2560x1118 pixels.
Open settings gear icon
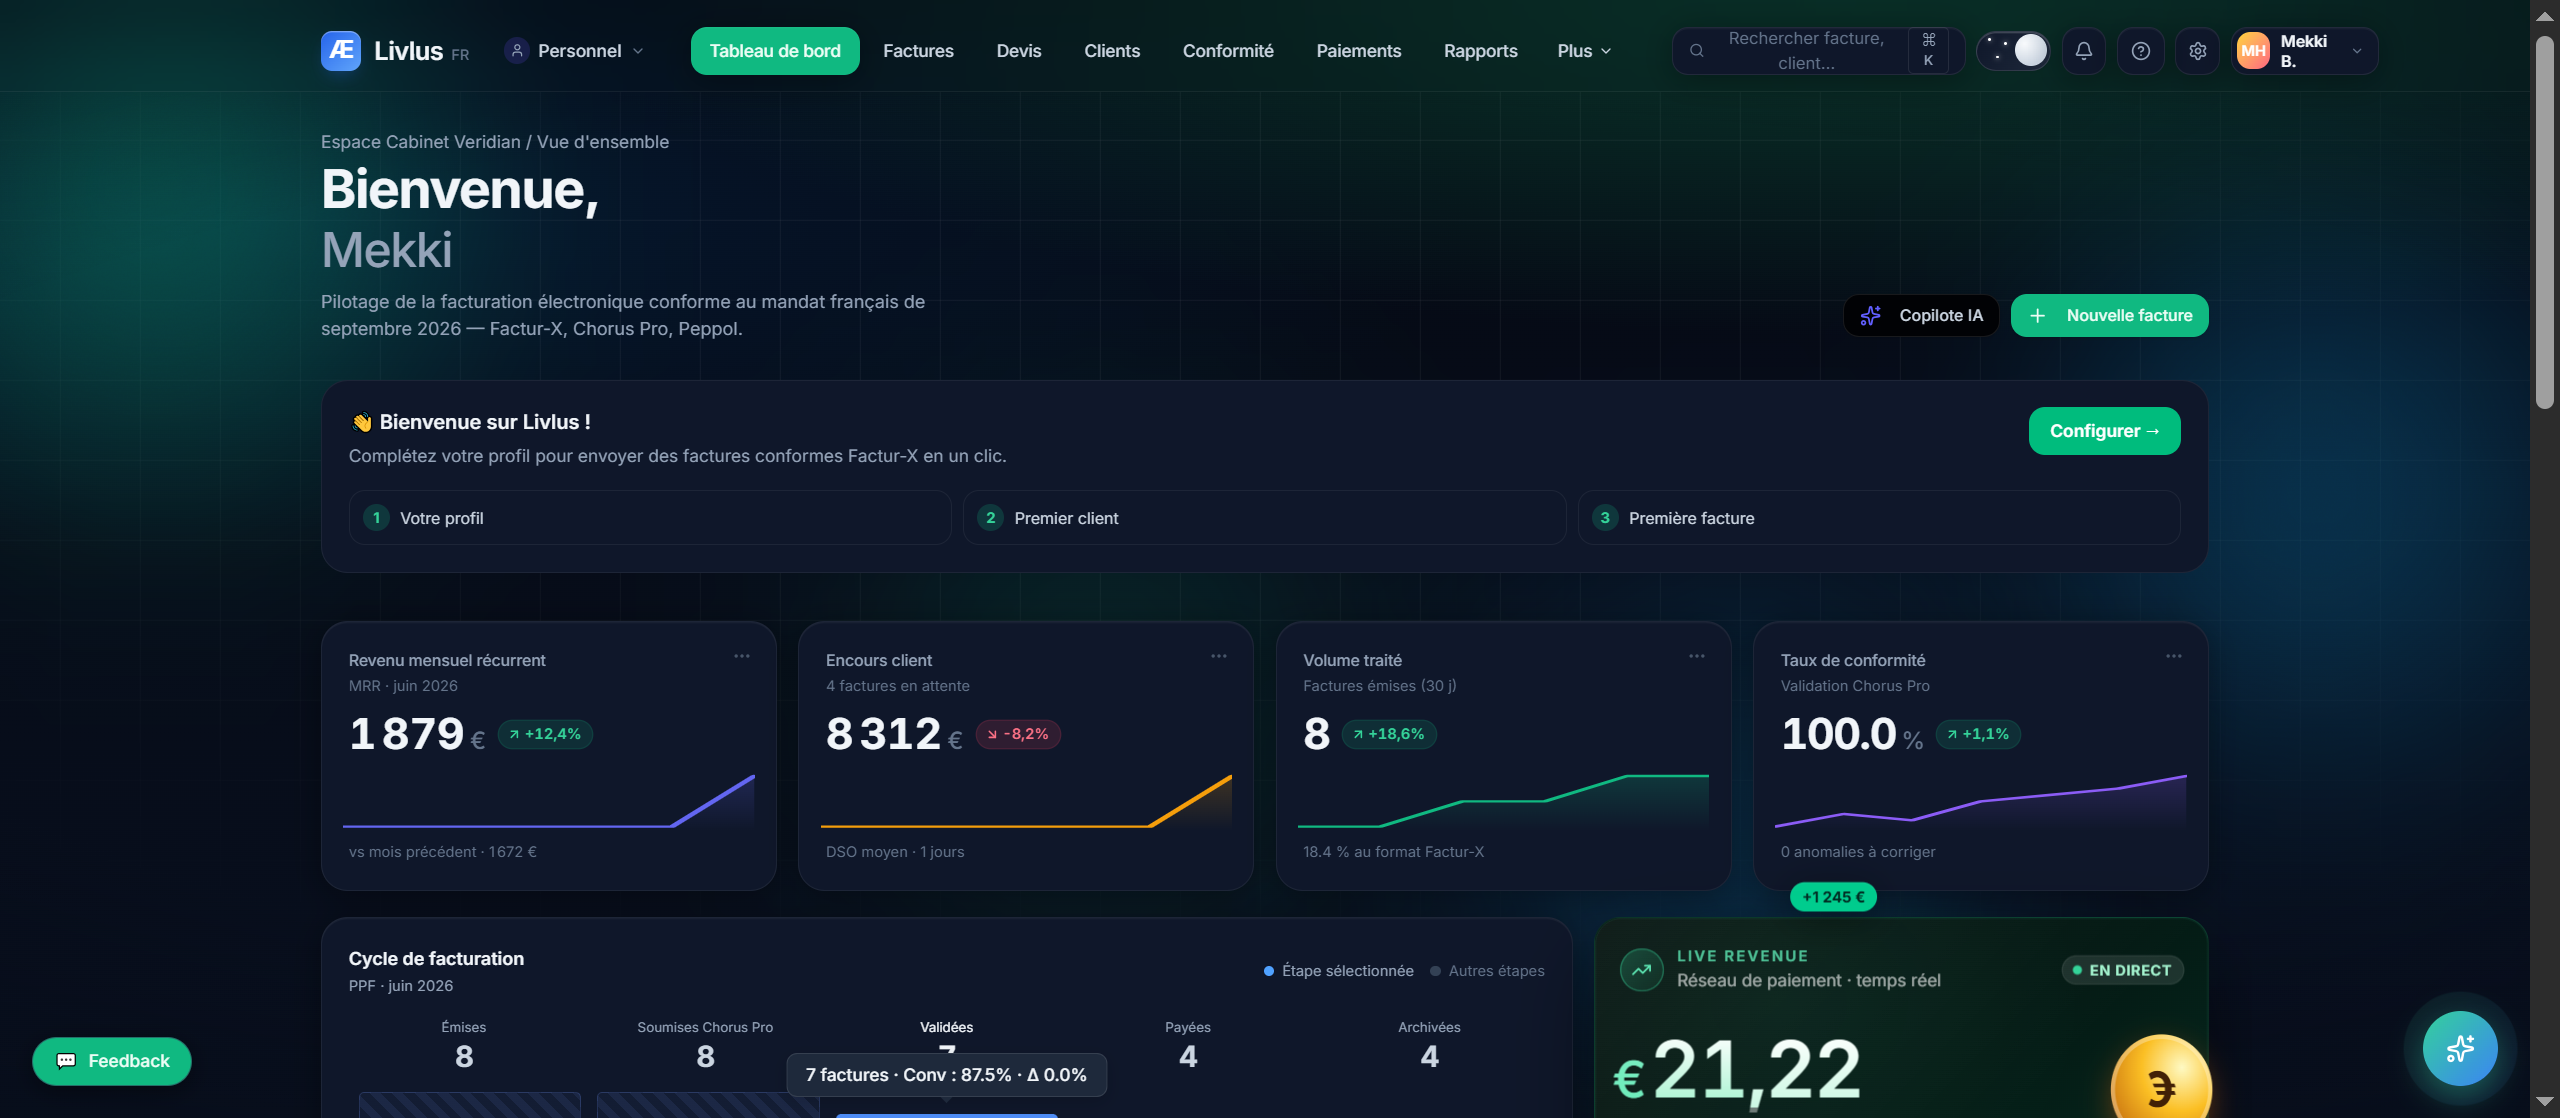[2198, 51]
